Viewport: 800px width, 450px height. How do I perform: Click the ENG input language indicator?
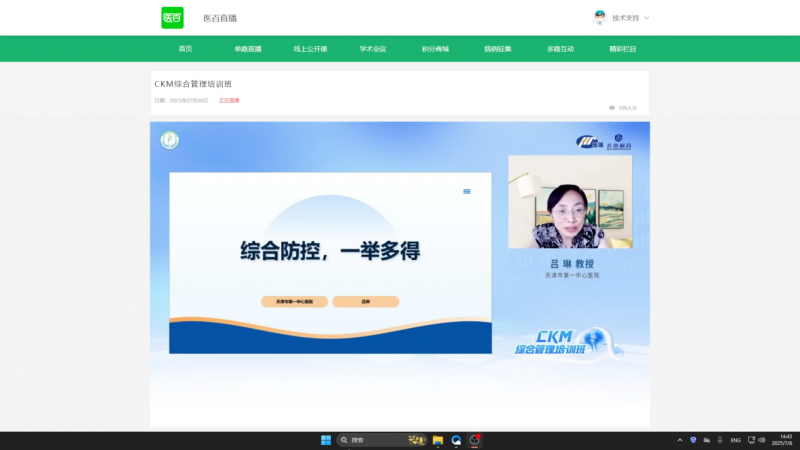(736, 440)
